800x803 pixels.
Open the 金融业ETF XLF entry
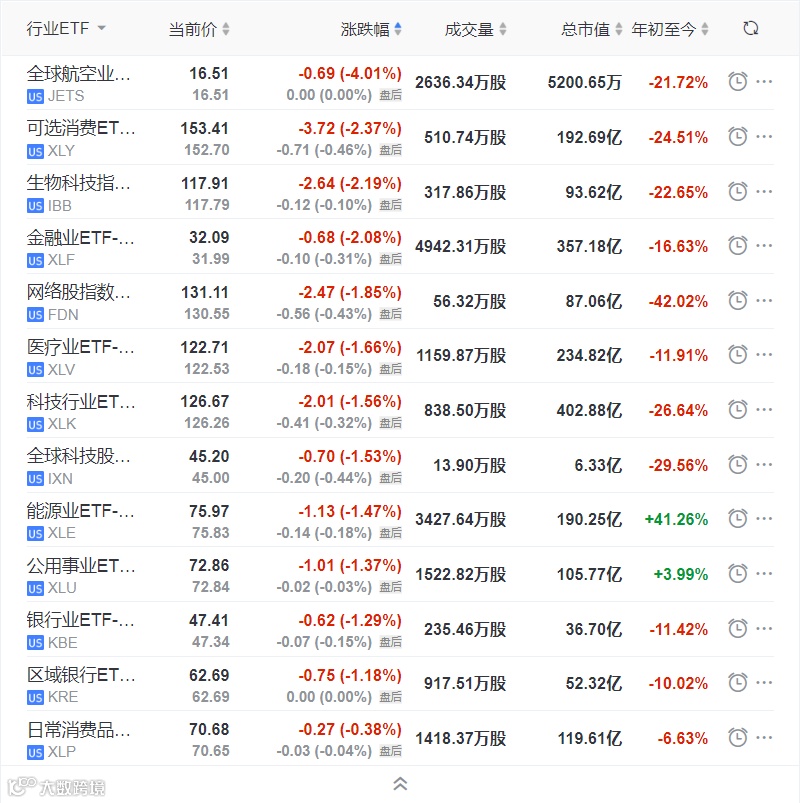81,247
